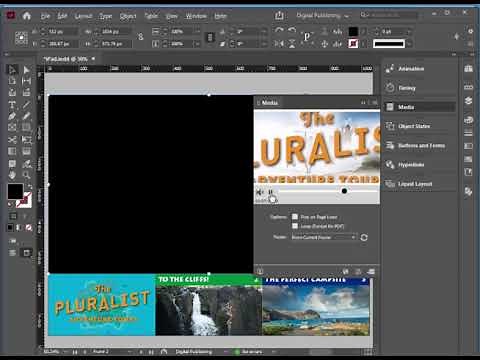The height and width of the screenshot is (360, 480).
Task: Open the zoom level dropdown in status bar
Action: click(x=66, y=352)
